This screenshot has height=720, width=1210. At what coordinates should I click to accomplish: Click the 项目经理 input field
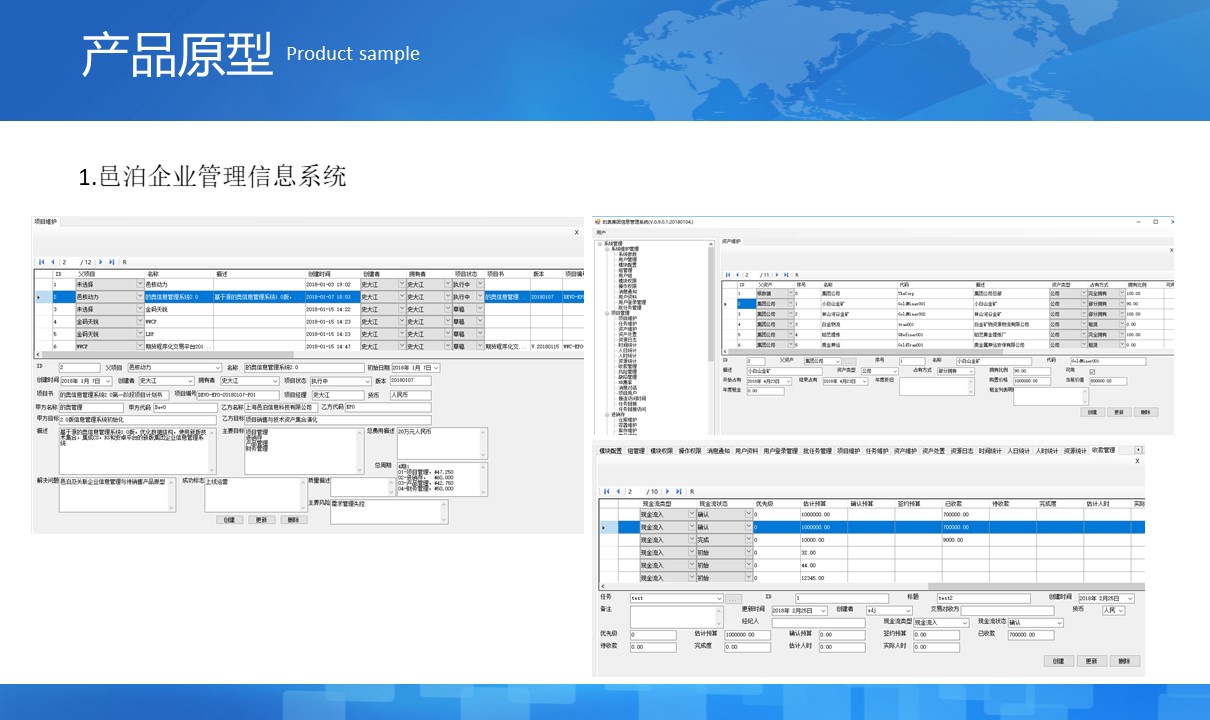[x=338, y=395]
